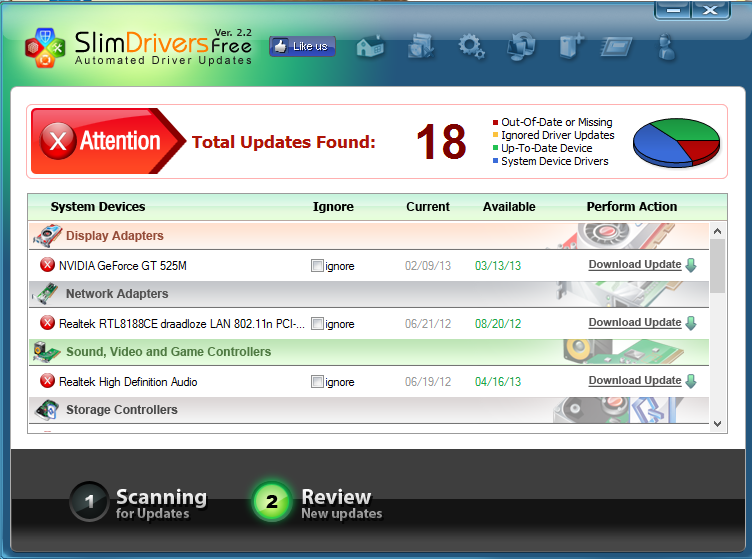Image resolution: width=752 pixels, height=559 pixels.
Task: Click the driver status pie chart
Action: click(x=676, y=143)
